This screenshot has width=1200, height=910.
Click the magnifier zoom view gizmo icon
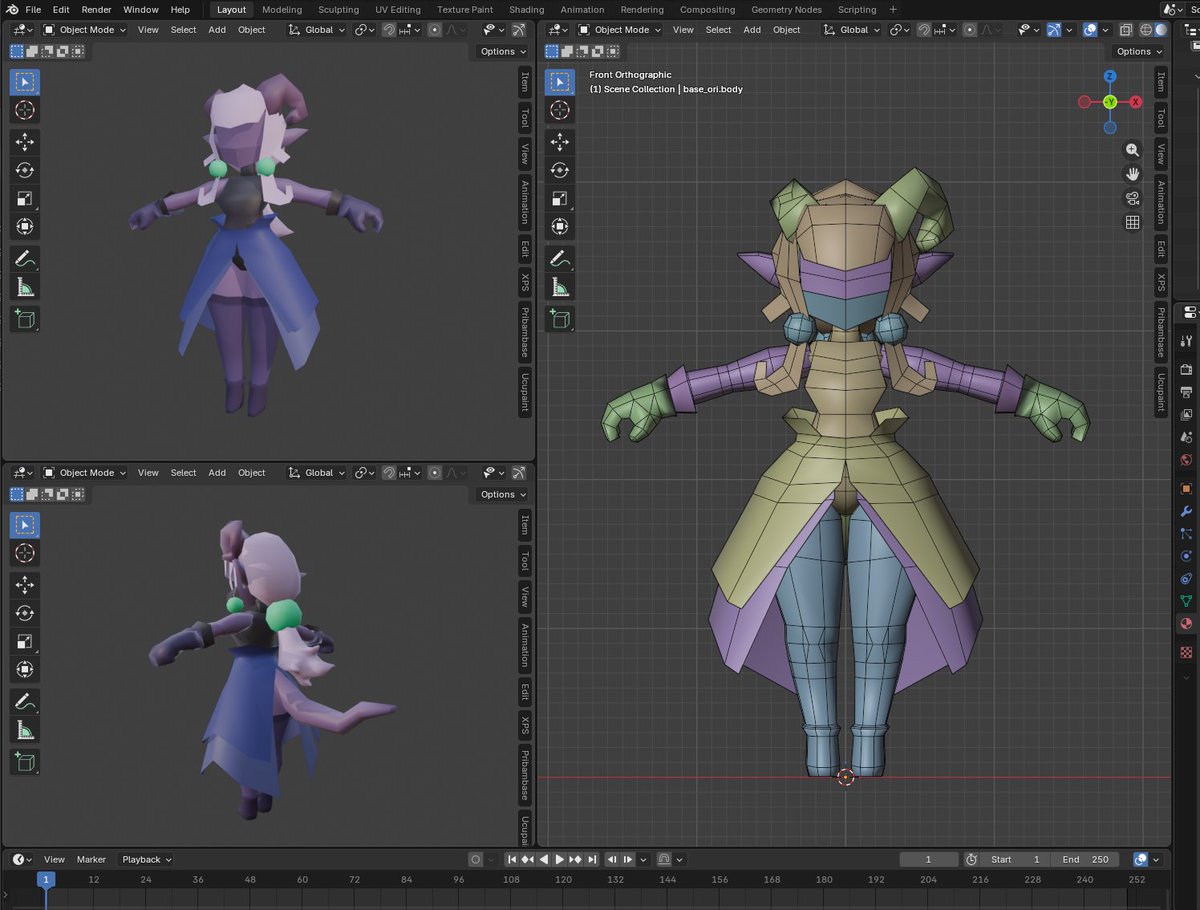(x=1132, y=150)
